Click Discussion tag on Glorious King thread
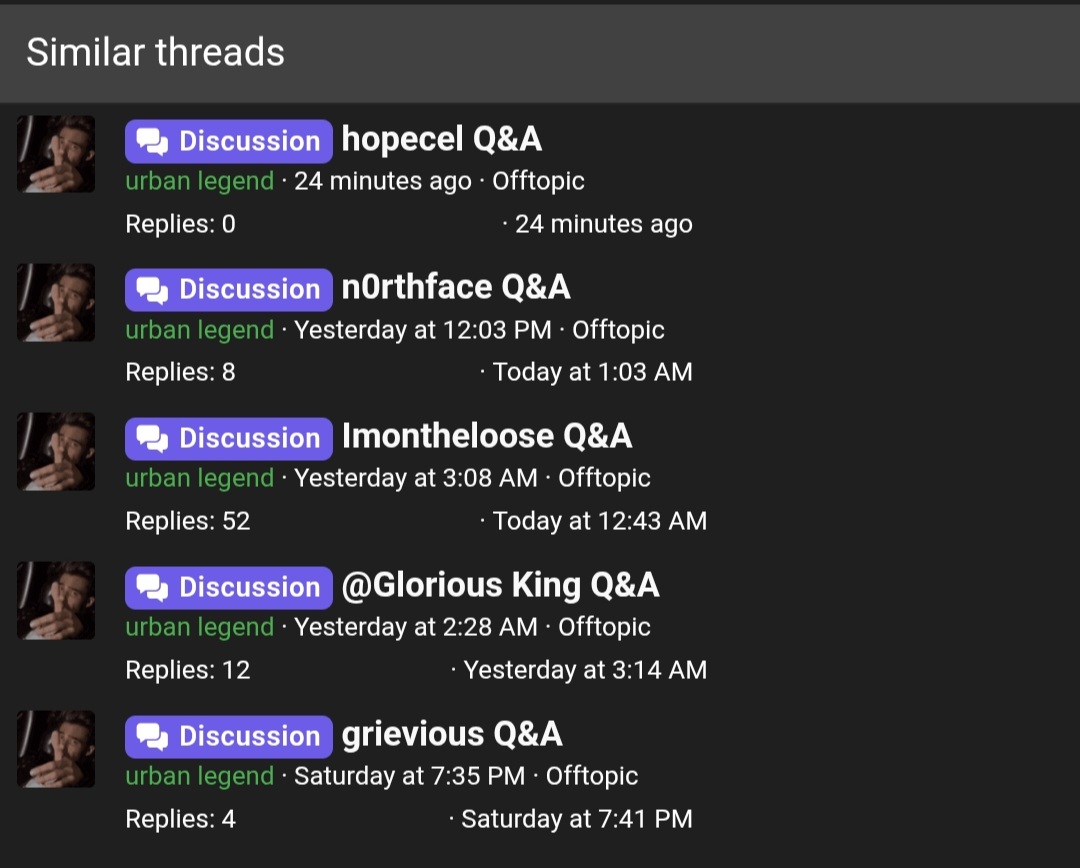Screen dimensions: 1080x868 click(x=229, y=587)
